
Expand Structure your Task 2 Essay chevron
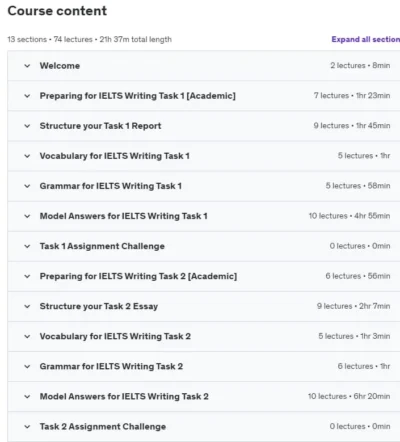point(27,306)
